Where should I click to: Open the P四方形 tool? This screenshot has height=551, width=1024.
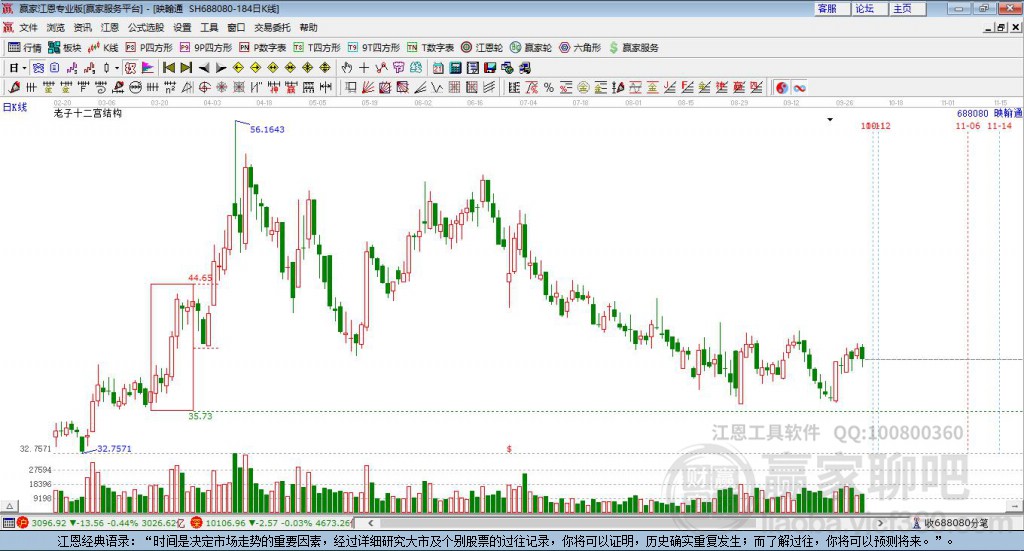[149, 48]
